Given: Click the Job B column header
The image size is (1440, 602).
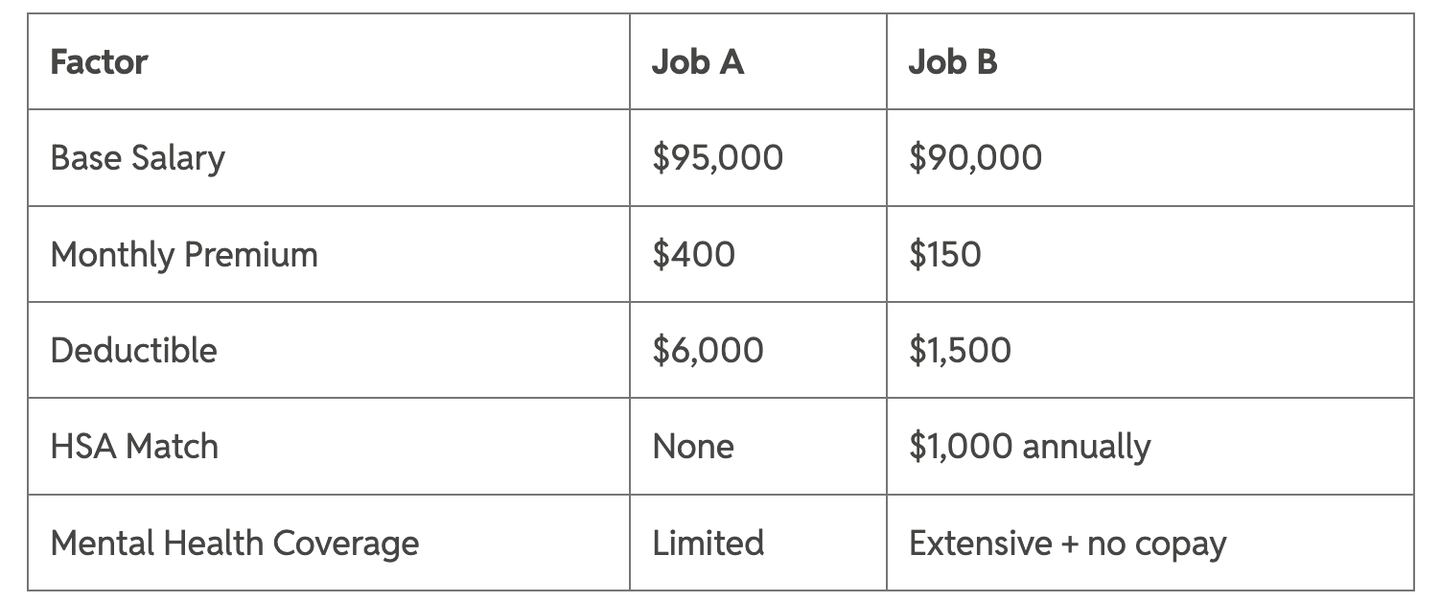Looking at the screenshot, I should pyautogui.click(x=953, y=62).
